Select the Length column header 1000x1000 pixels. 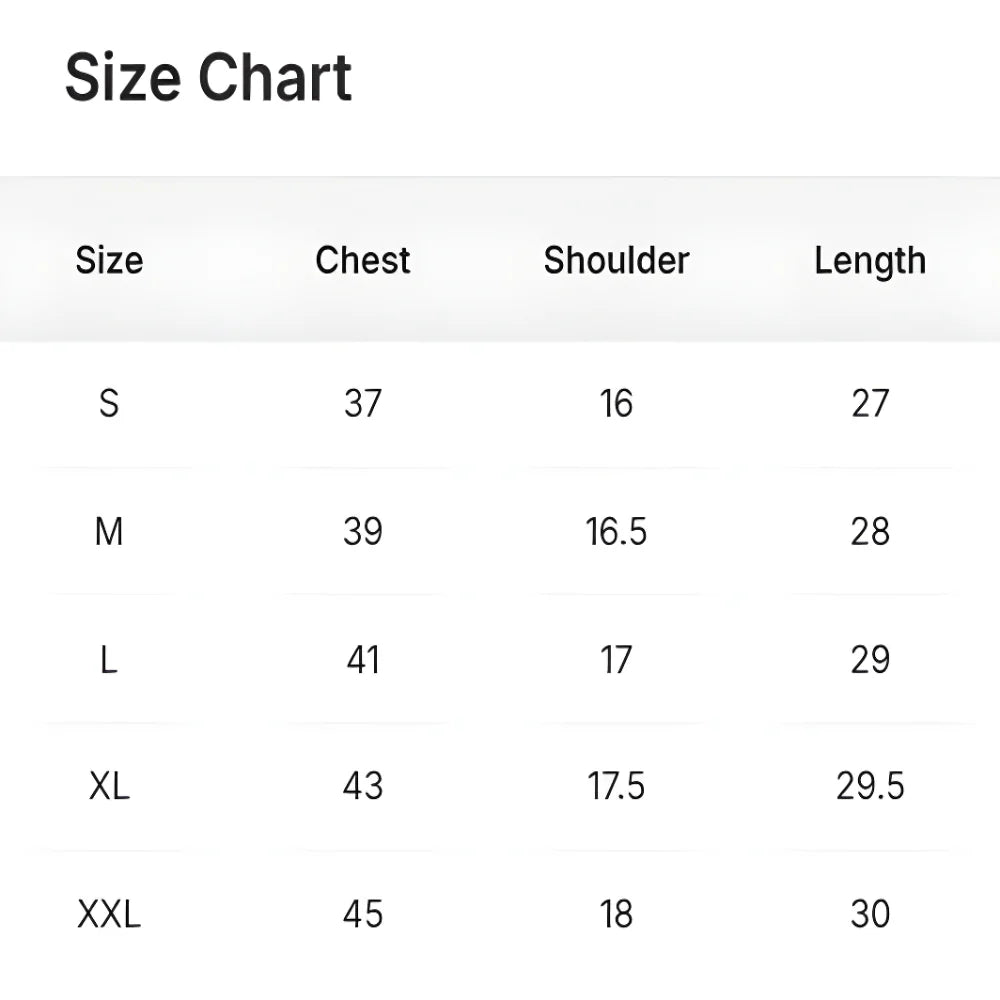(869, 261)
